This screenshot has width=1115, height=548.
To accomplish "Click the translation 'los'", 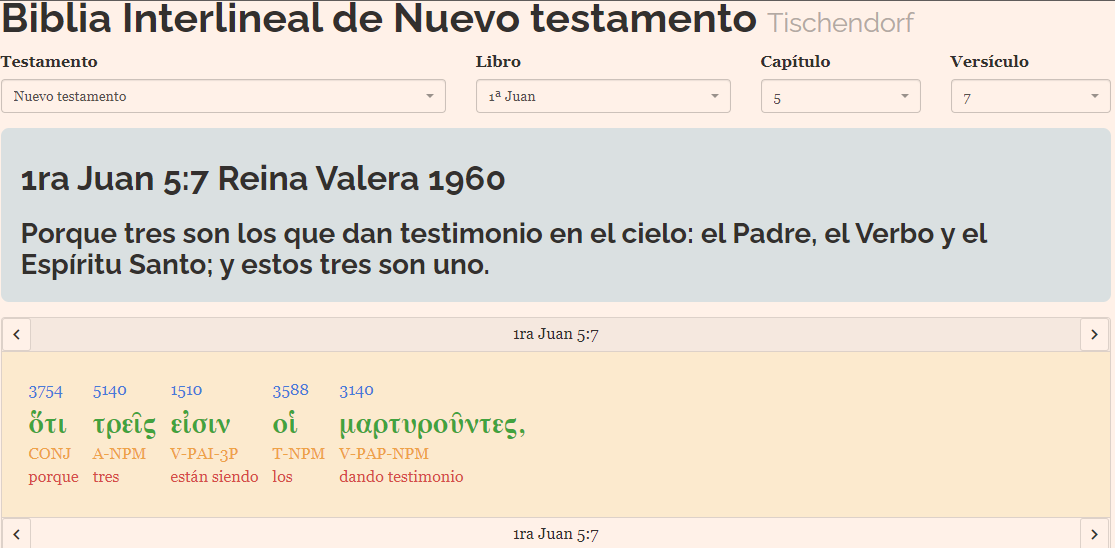I will (x=282, y=477).
